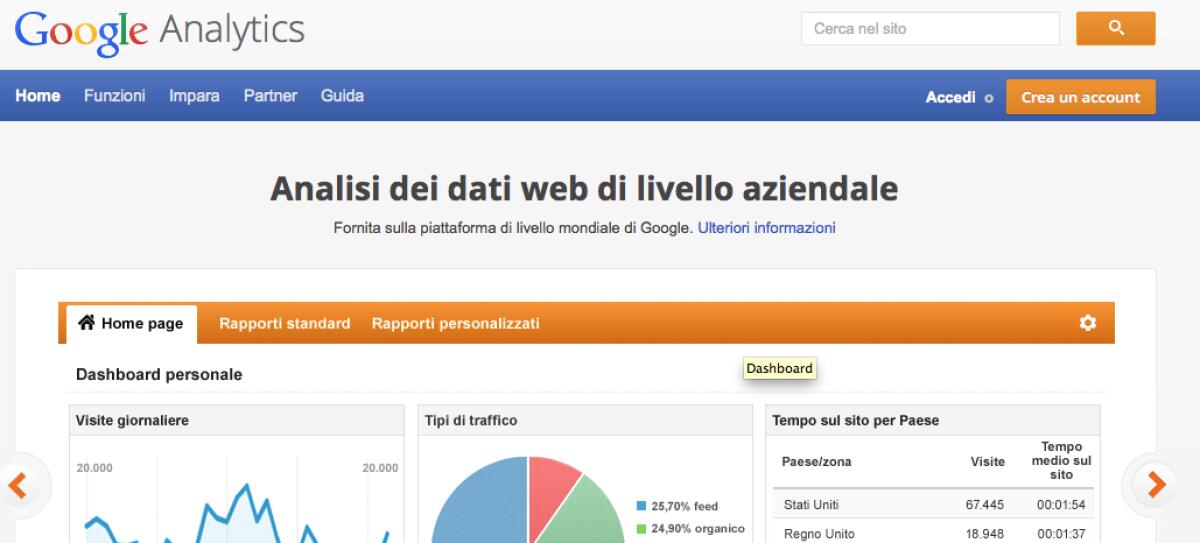
Task: Click the 'Crea un account' button
Action: [1081, 97]
